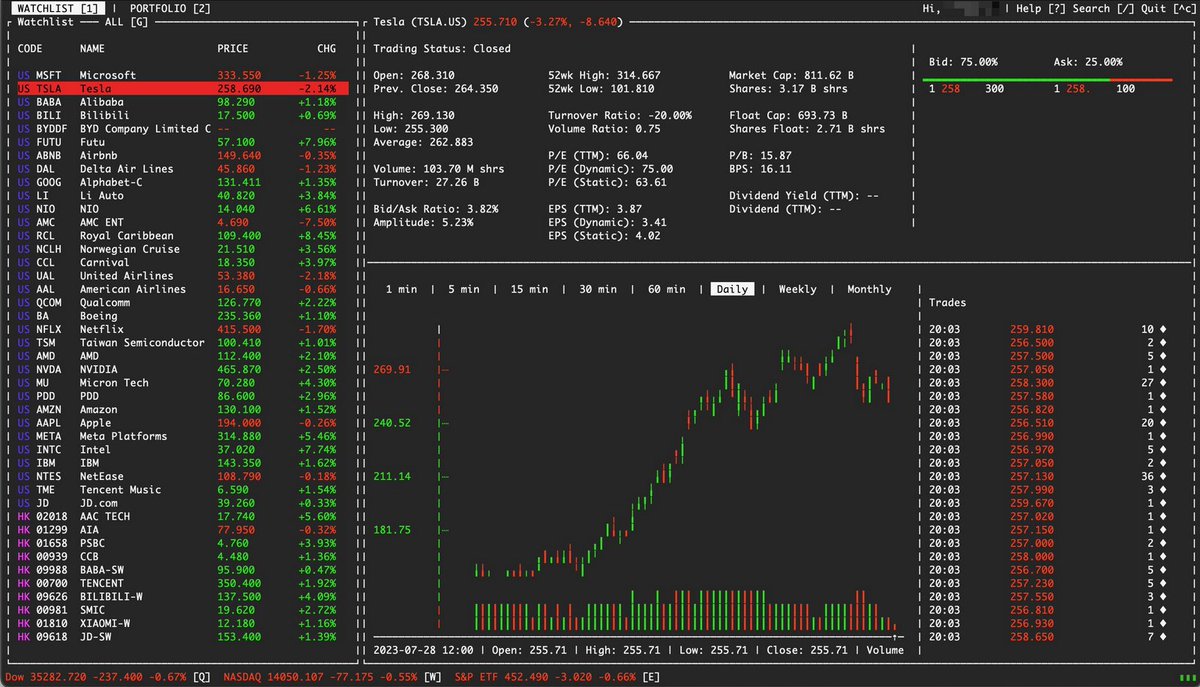Click the Trading Status: Closed text

(x=441, y=48)
